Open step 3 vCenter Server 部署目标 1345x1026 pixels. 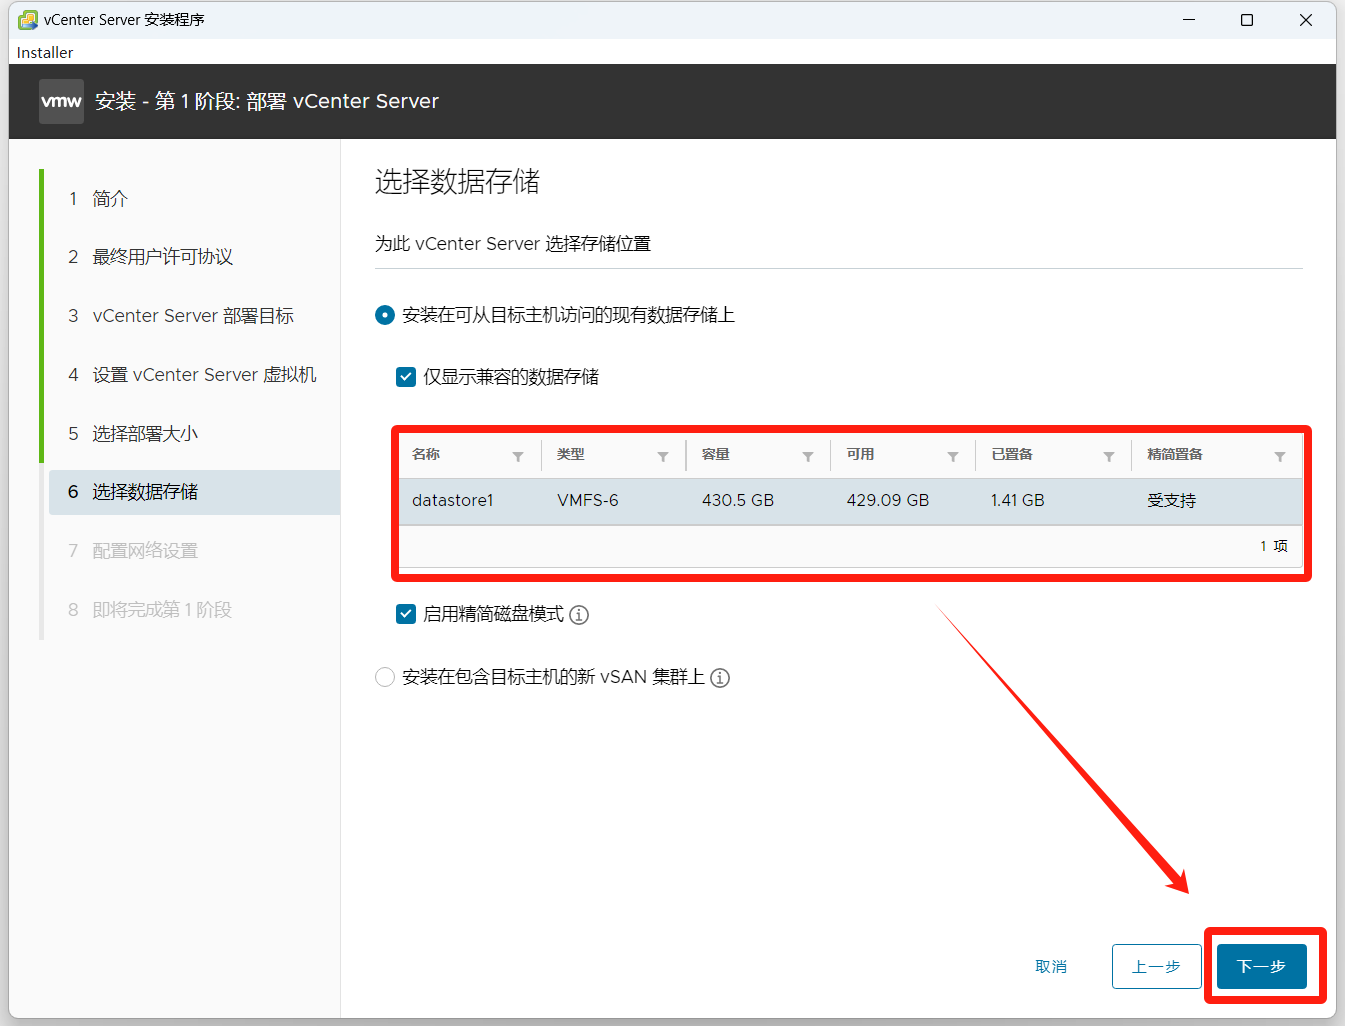pos(192,316)
